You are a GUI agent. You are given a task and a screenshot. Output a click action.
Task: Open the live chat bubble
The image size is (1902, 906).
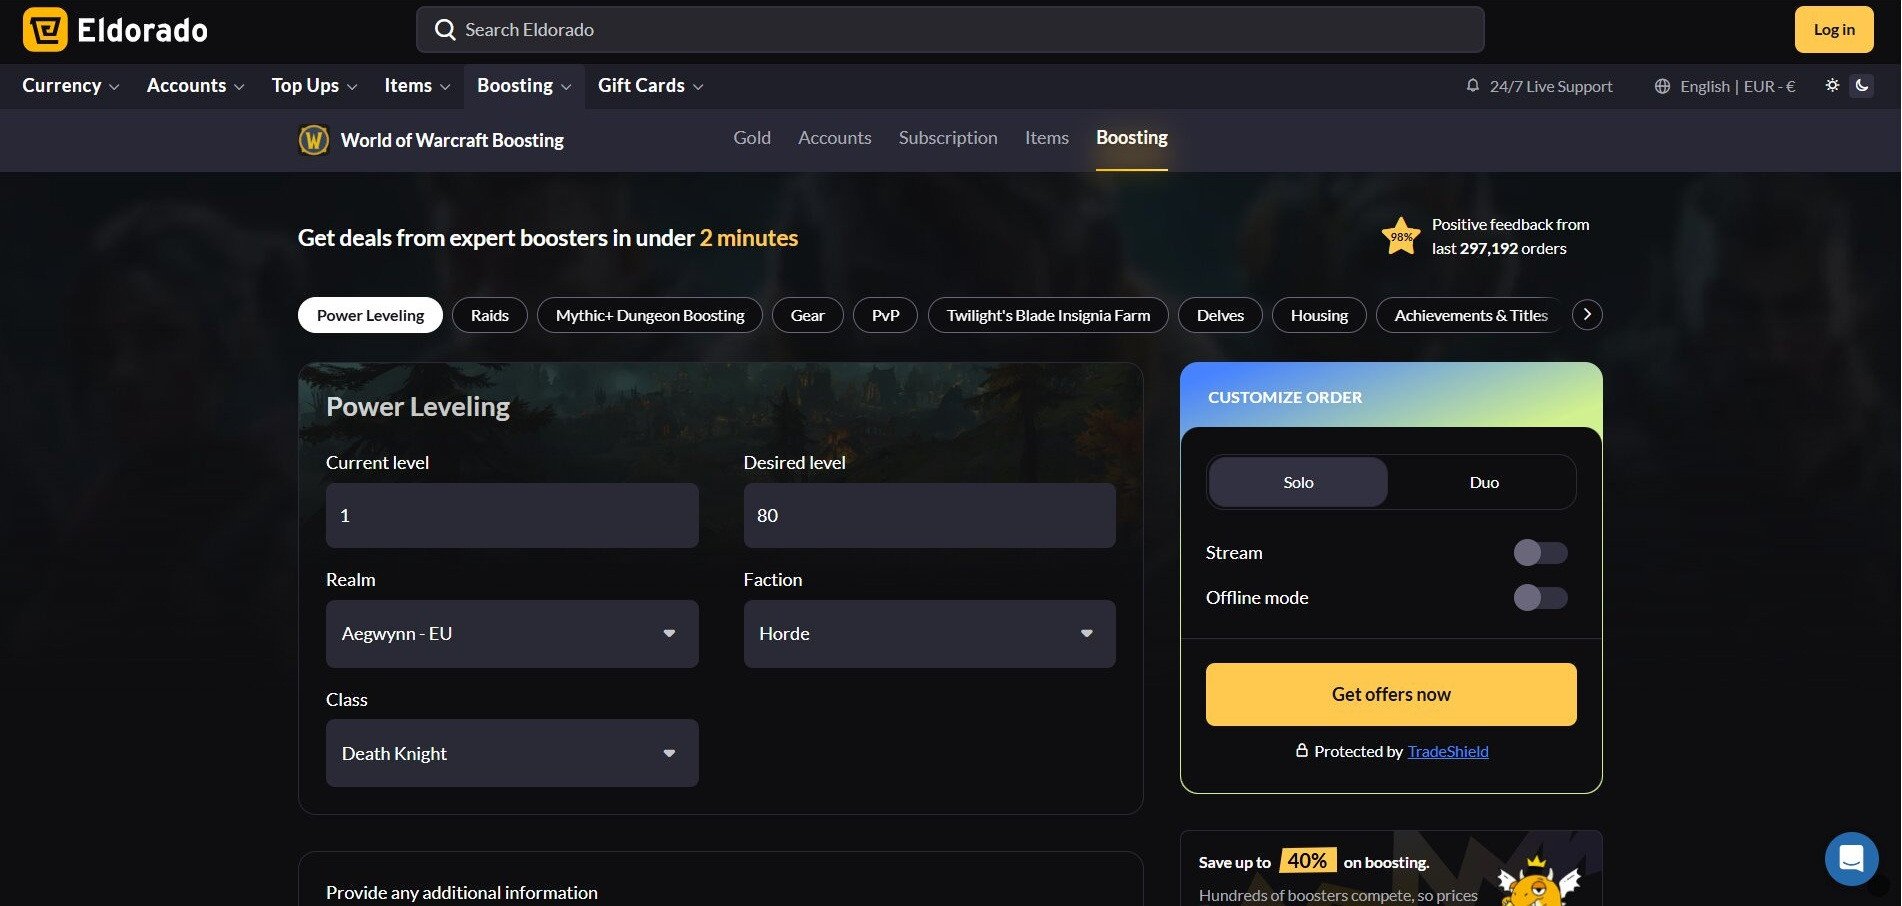point(1851,859)
